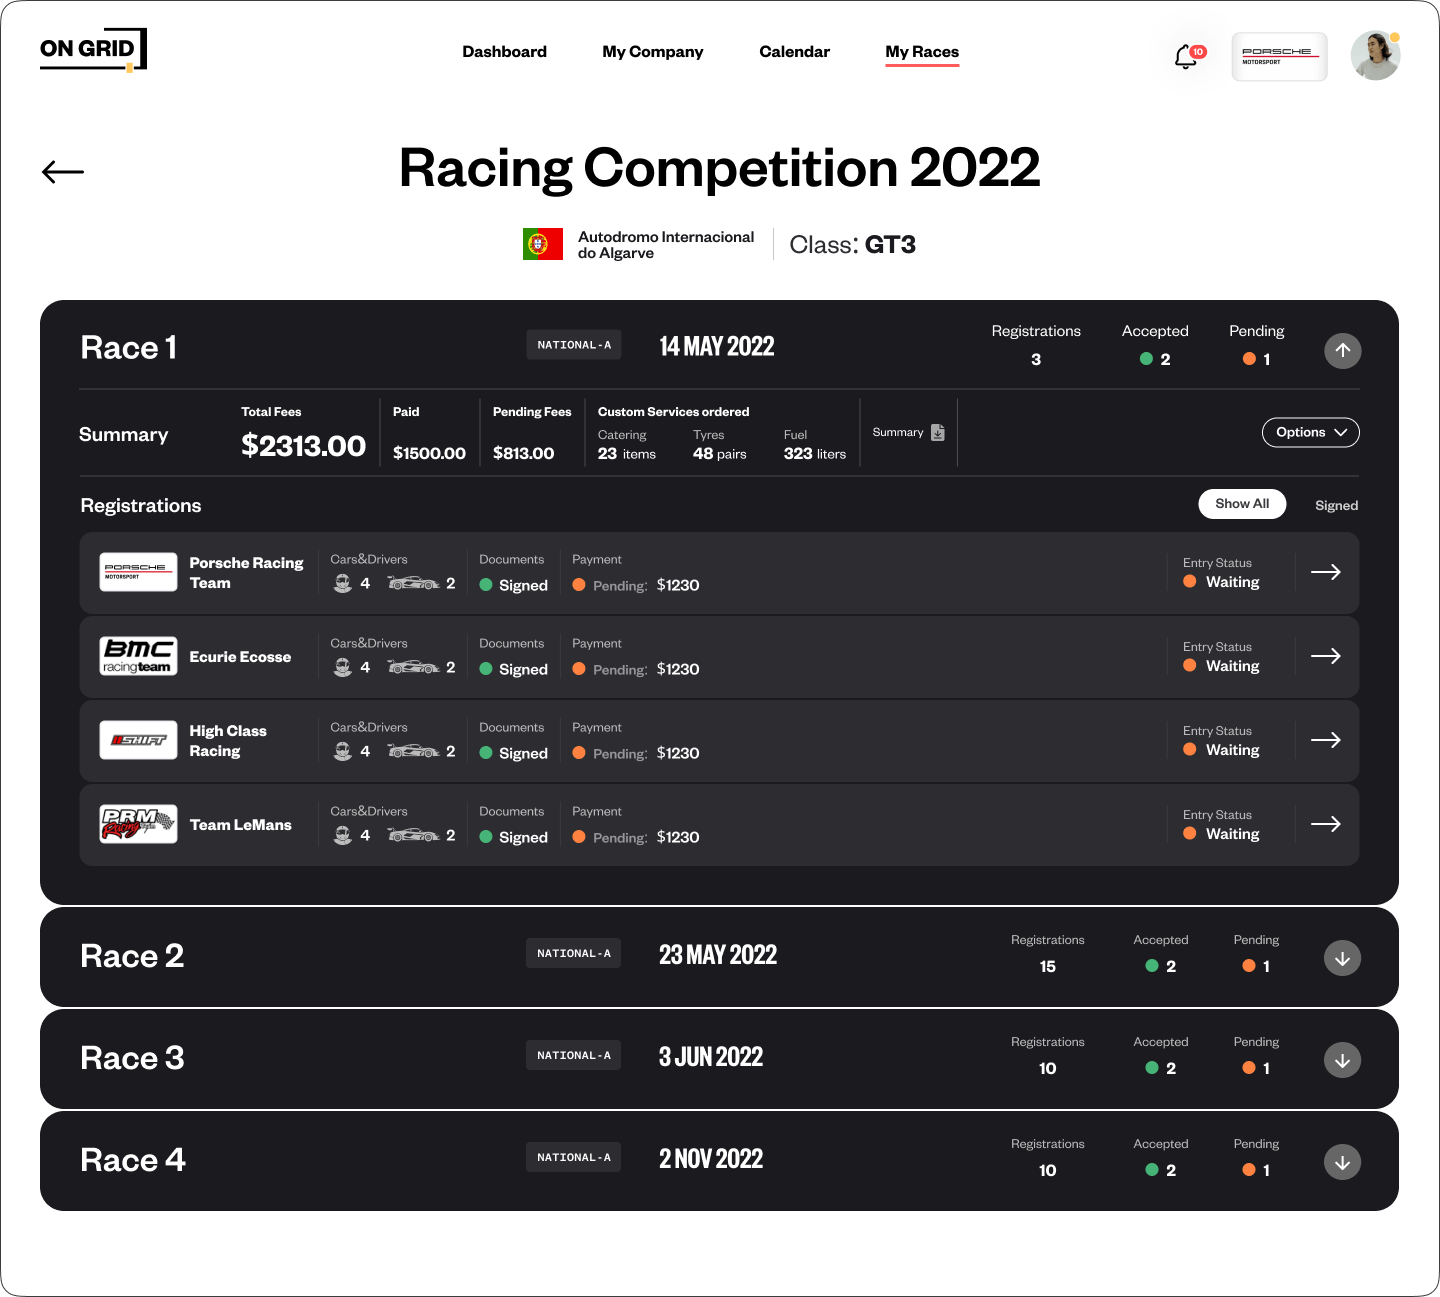Open High Class Racing registration arrow
The height and width of the screenshot is (1297, 1440).
pyautogui.click(x=1325, y=740)
